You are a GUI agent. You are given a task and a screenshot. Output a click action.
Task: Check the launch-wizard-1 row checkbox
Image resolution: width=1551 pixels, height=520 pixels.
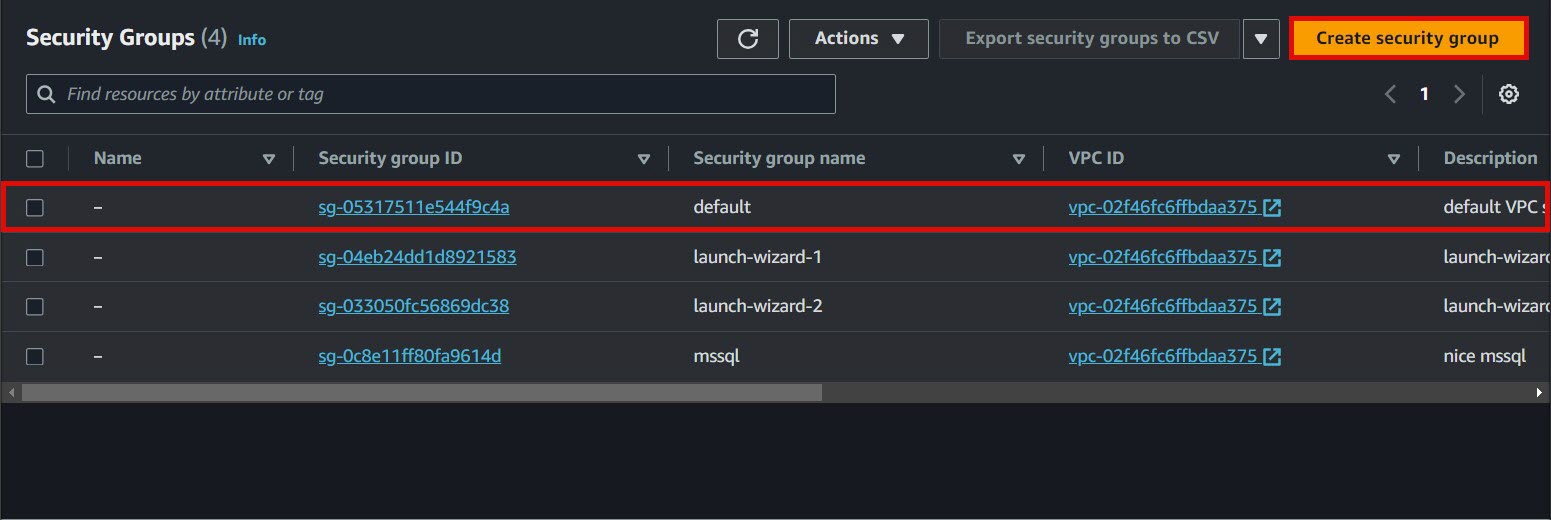coord(35,257)
